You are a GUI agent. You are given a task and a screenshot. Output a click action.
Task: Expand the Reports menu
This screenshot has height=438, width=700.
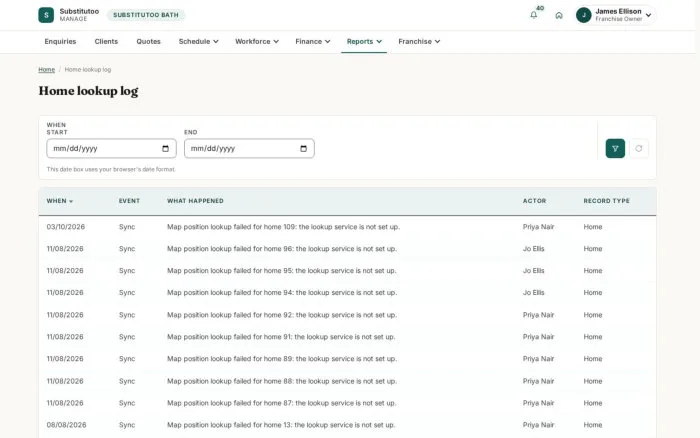click(x=364, y=42)
